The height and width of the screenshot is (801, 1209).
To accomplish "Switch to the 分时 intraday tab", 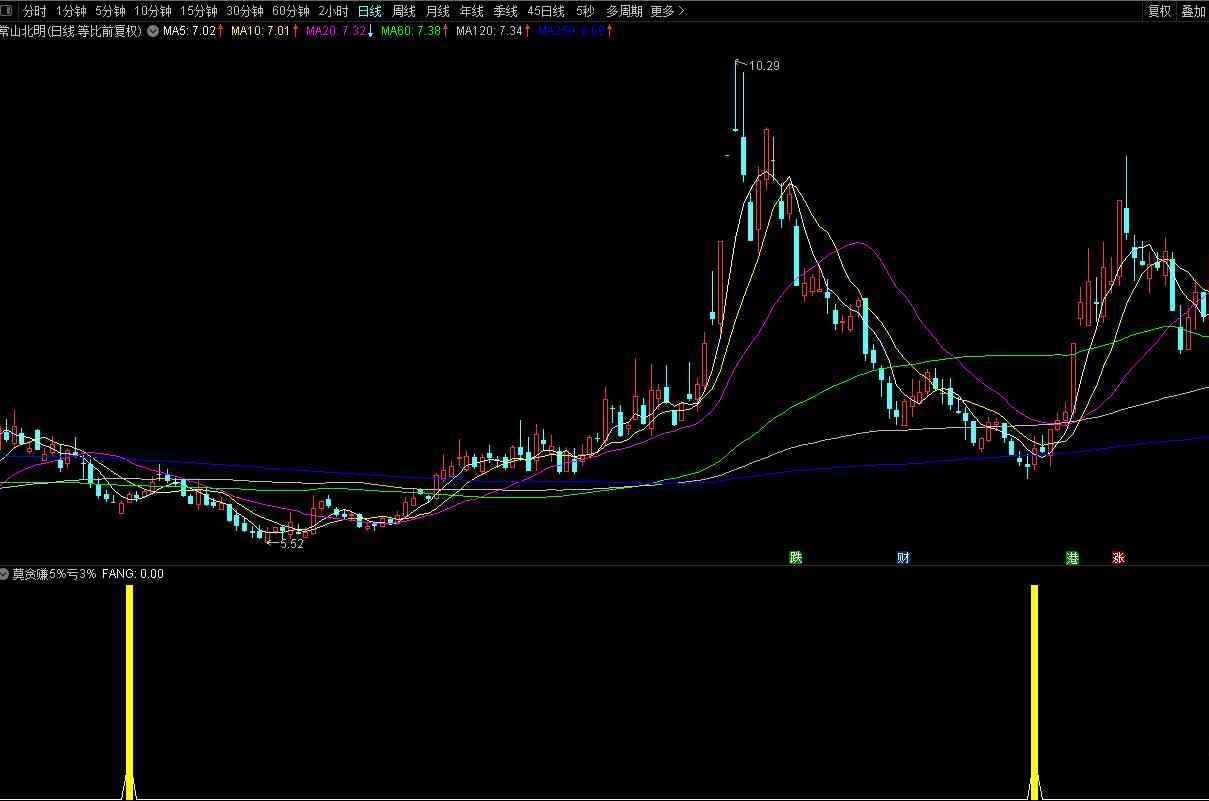I will point(35,11).
